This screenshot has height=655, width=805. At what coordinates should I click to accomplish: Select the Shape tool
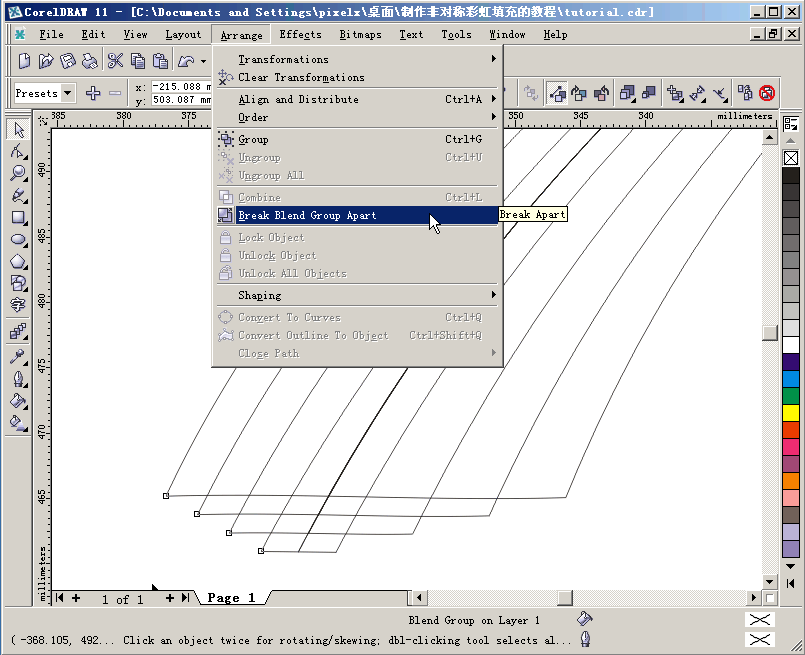click(x=18, y=151)
